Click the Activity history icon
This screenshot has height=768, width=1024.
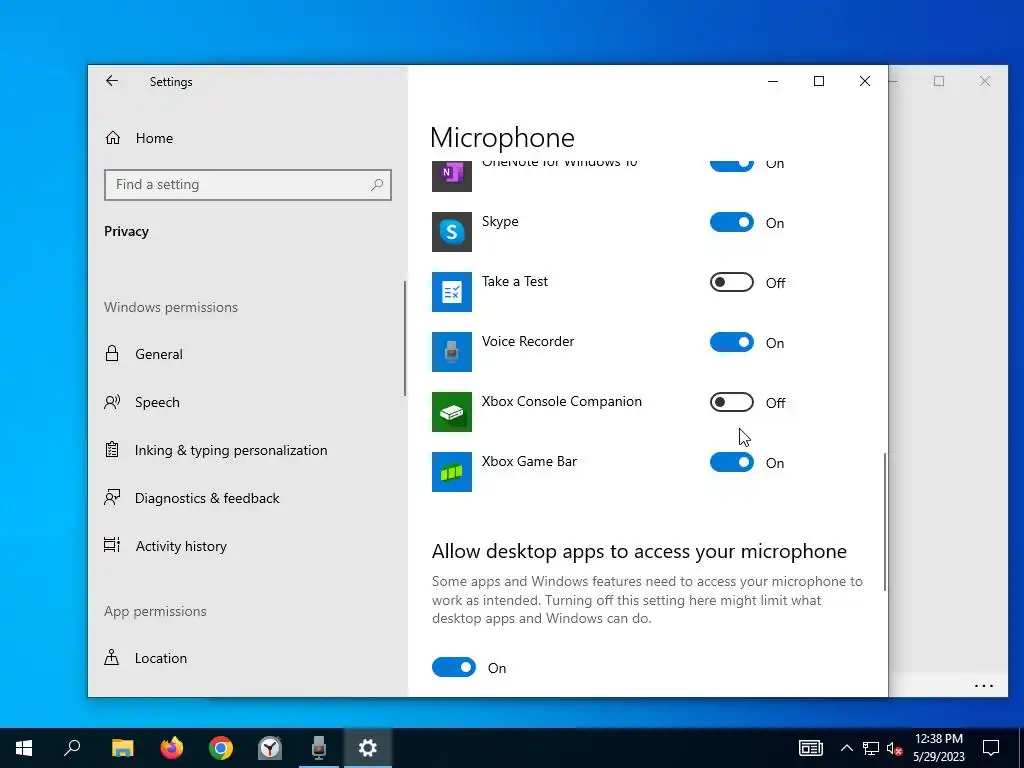pos(112,545)
